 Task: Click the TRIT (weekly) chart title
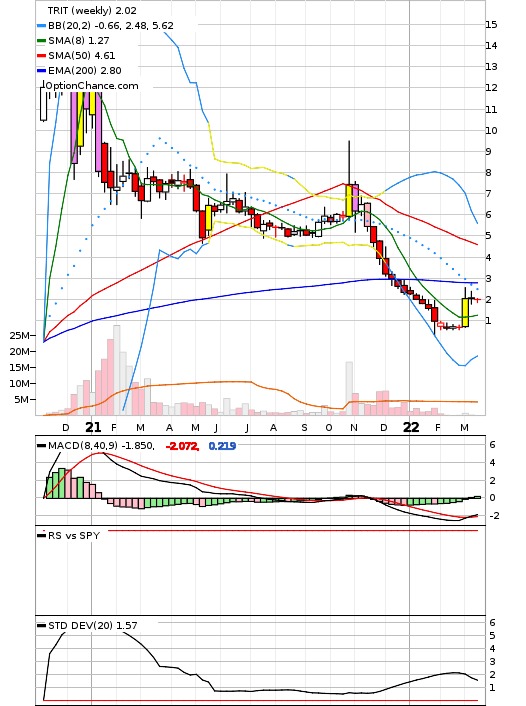tap(92, 10)
